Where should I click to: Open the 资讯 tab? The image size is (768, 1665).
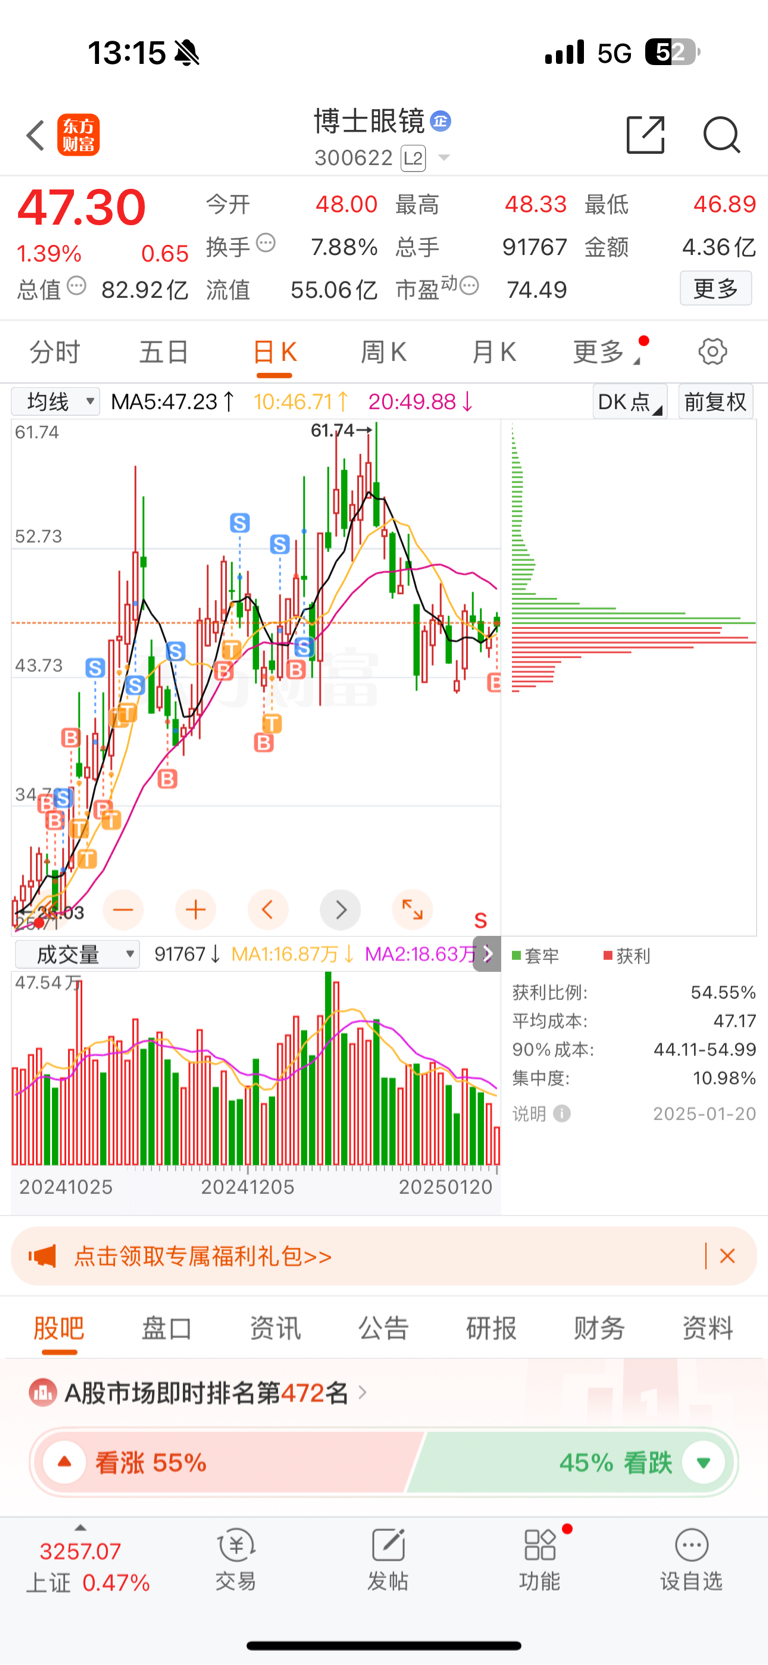coord(275,1328)
